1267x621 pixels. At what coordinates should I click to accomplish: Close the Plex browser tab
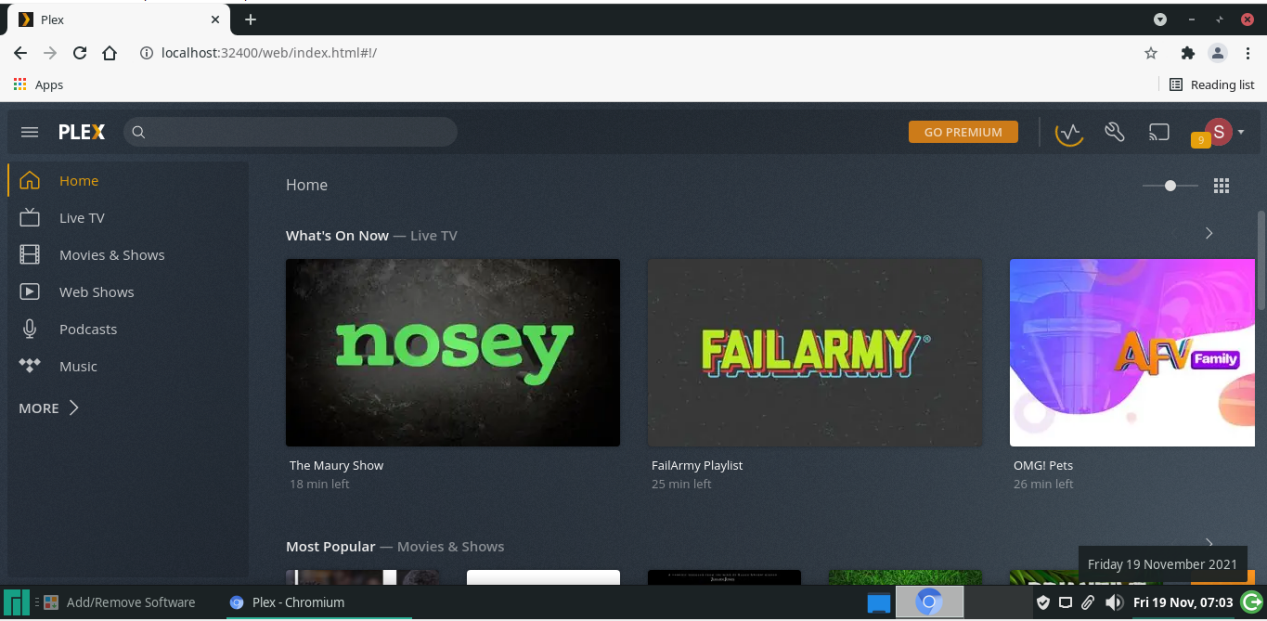tap(215, 19)
